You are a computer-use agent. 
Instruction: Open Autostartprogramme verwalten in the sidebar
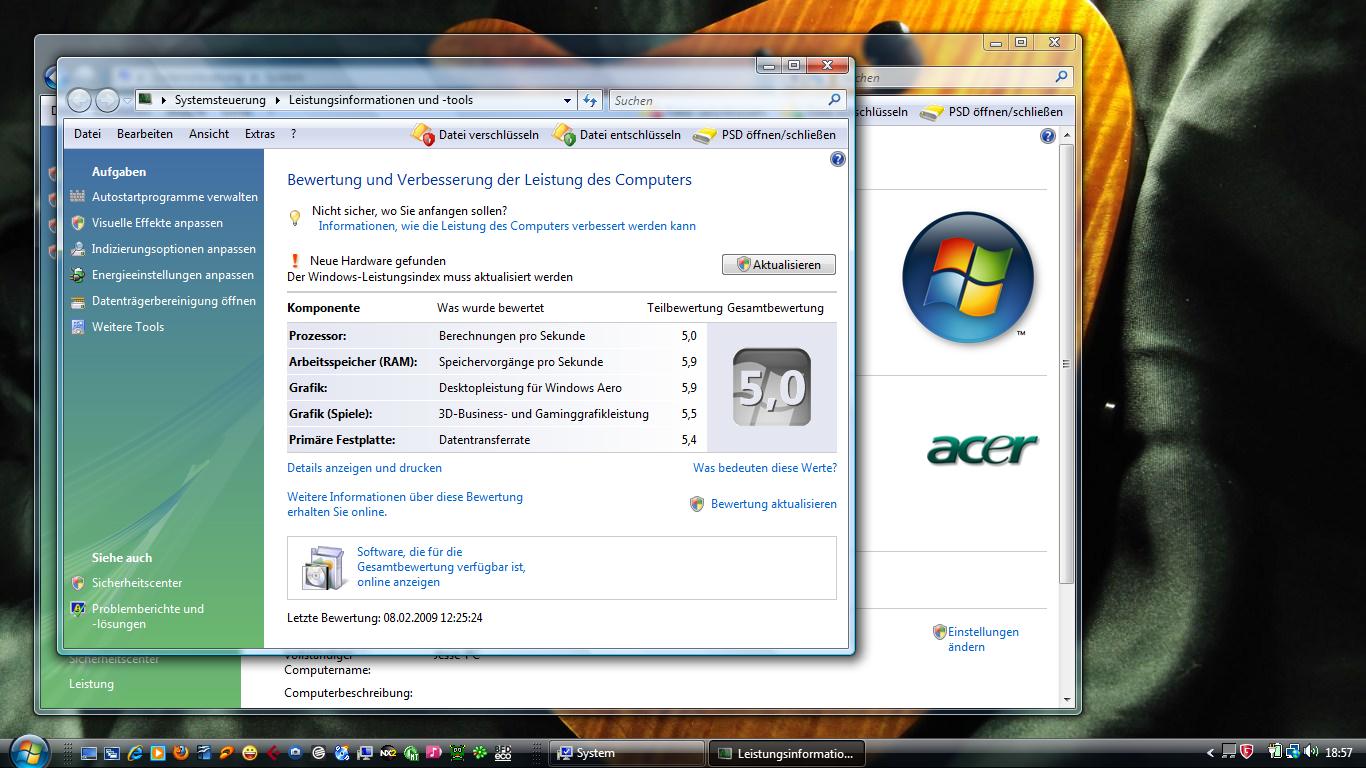pyautogui.click(x=174, y=197)
